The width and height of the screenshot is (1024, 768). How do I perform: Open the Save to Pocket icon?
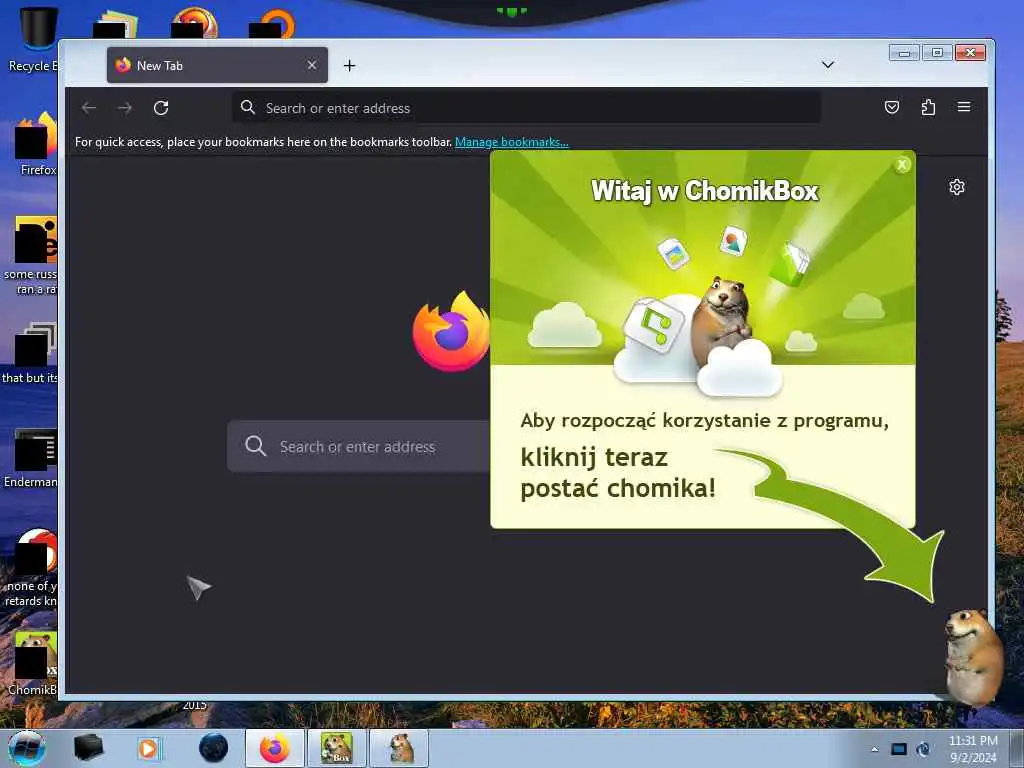click(x=891, y=107)
